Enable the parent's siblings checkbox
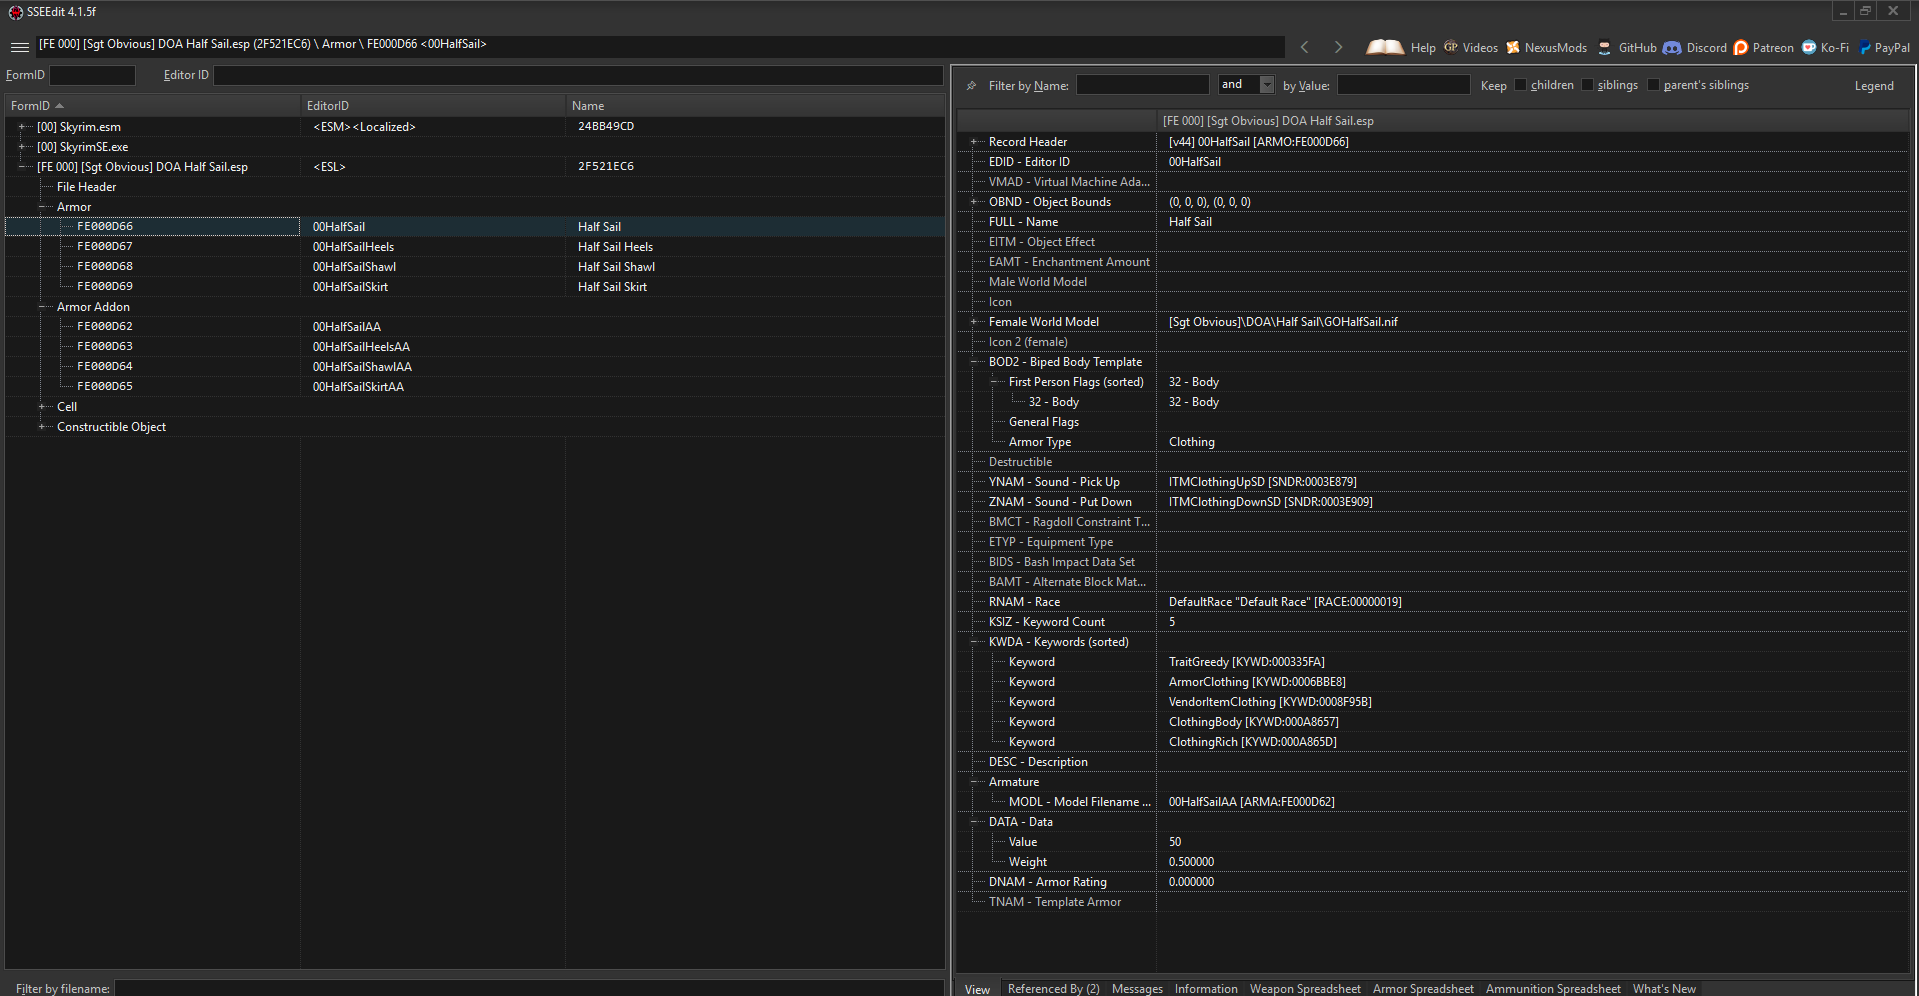This screenshot has width=1919, height=996. [x=1653, y=85]
